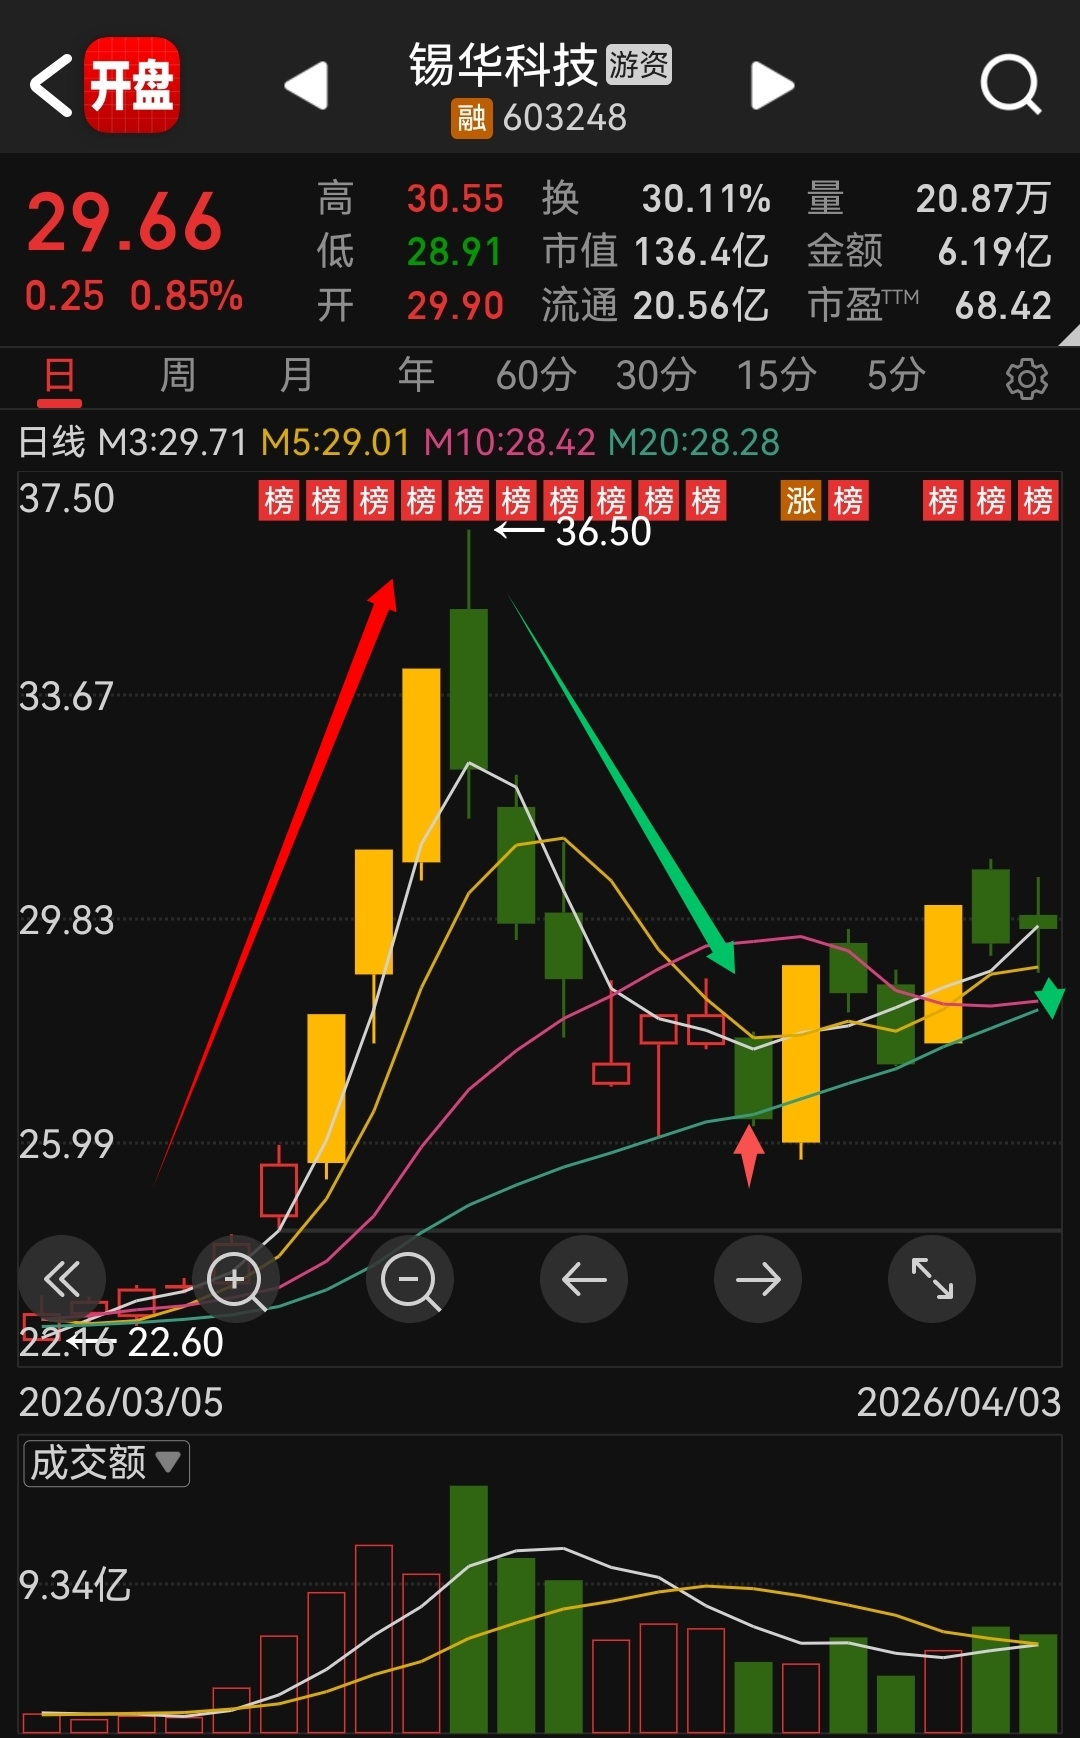The width and height of the screenshot is (1080, 1738).
Task: Tap market cap 136.4亿
Action: pyautogui.click(x=701, y=252)
